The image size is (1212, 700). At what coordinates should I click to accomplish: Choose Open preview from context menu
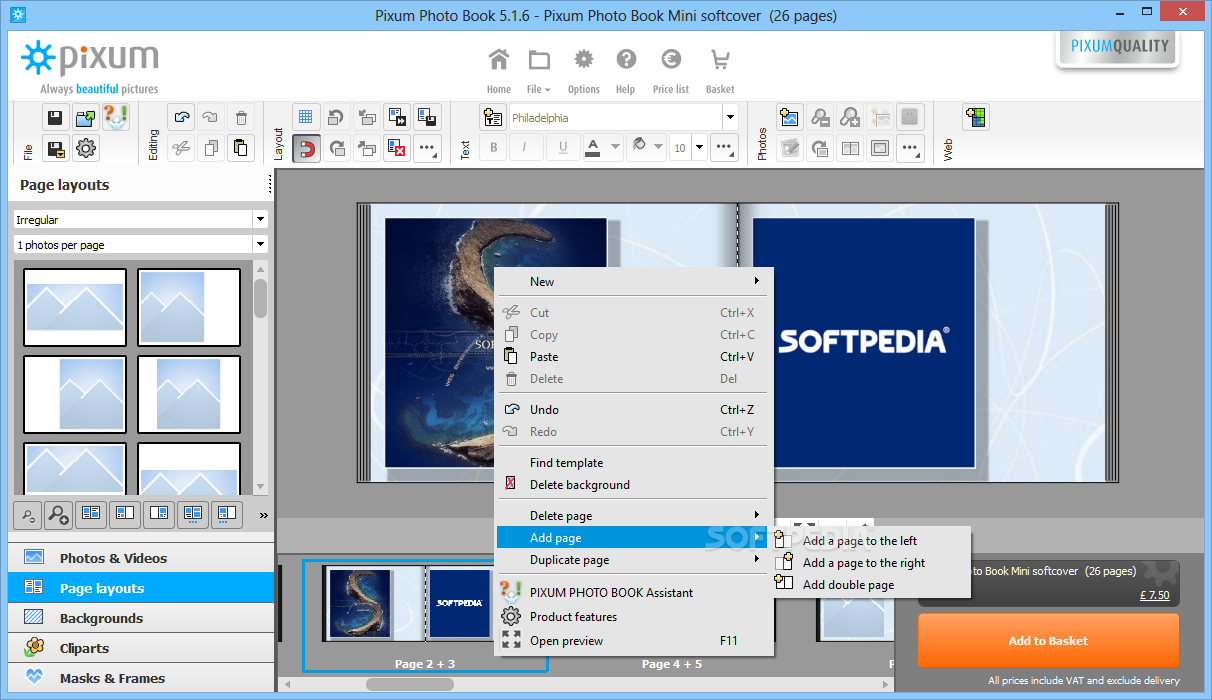pyautogui.click(x=634, y=641)
